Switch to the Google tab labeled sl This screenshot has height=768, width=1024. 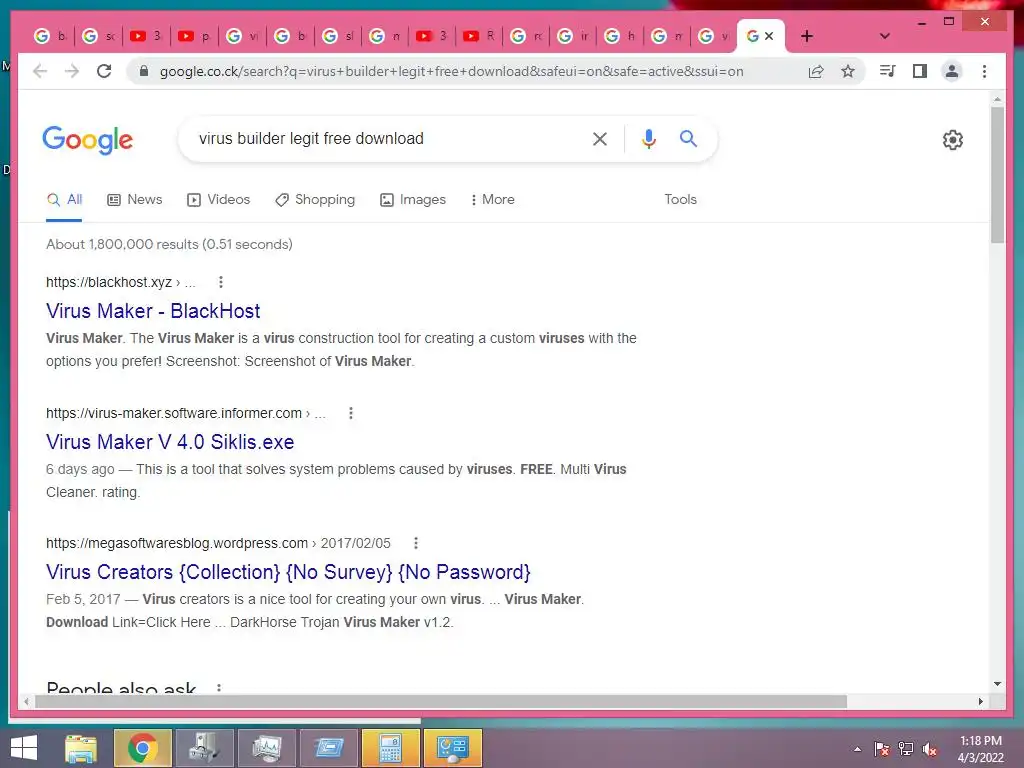[x=338, y=37]
